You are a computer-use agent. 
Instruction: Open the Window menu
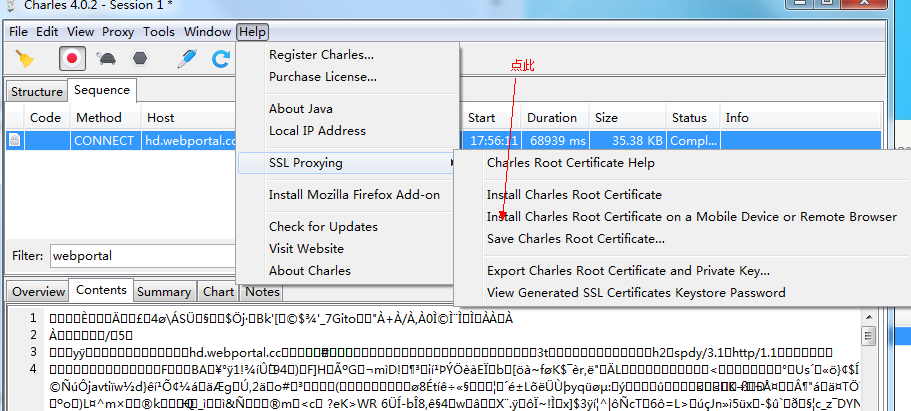tap(207, 32)
